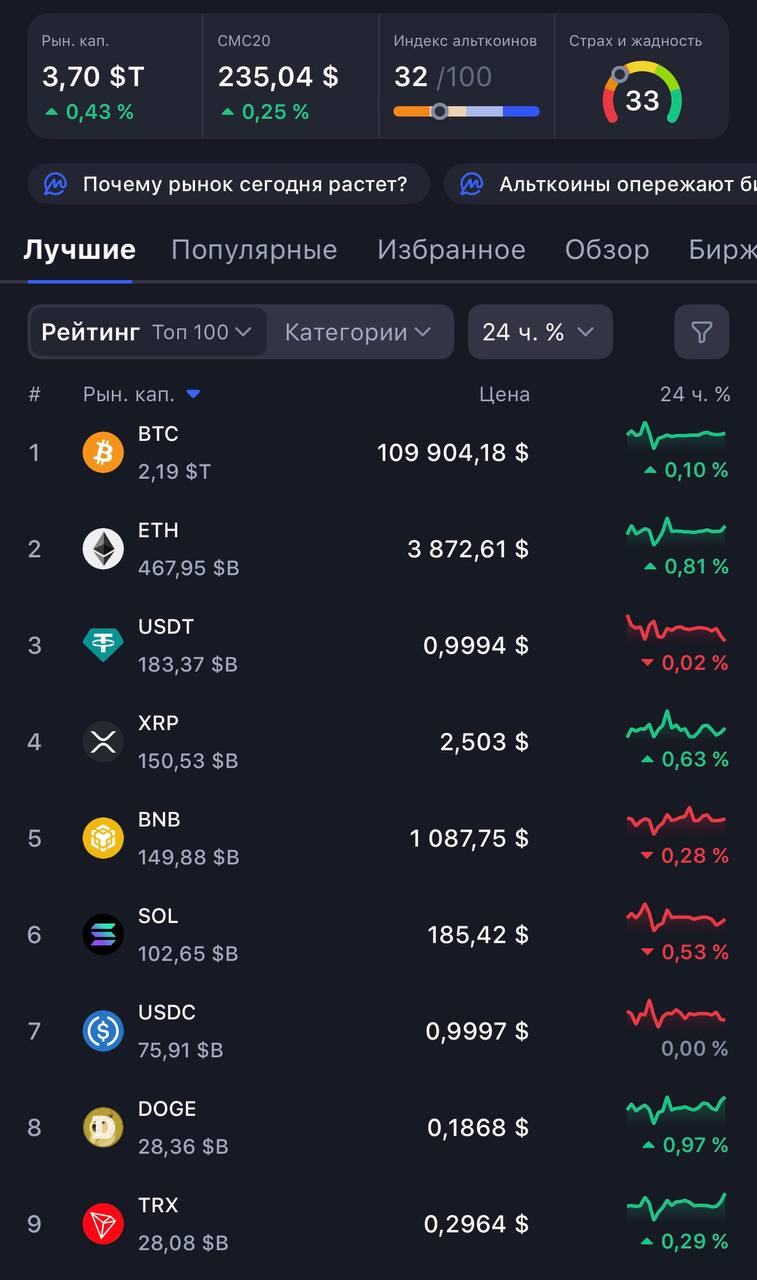The image size is (757, 1280).
Task: Tap the altcoin index slider bar
Action: [466, 112]
